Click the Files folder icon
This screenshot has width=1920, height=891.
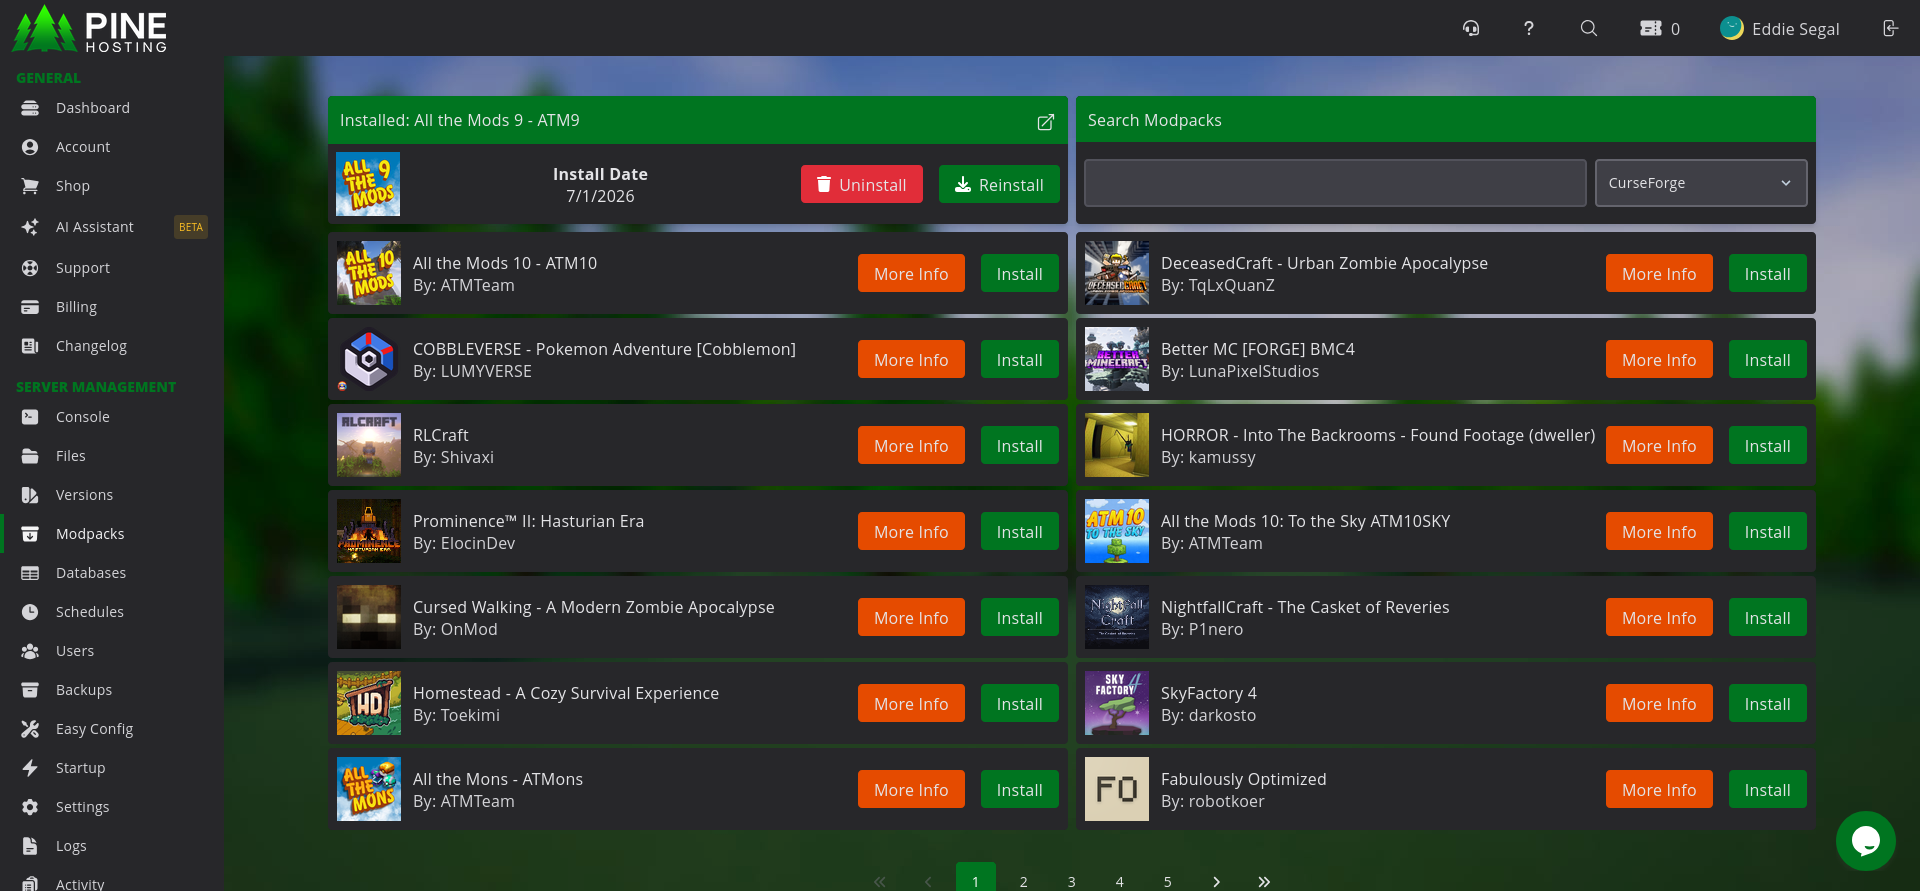[30, 456]
